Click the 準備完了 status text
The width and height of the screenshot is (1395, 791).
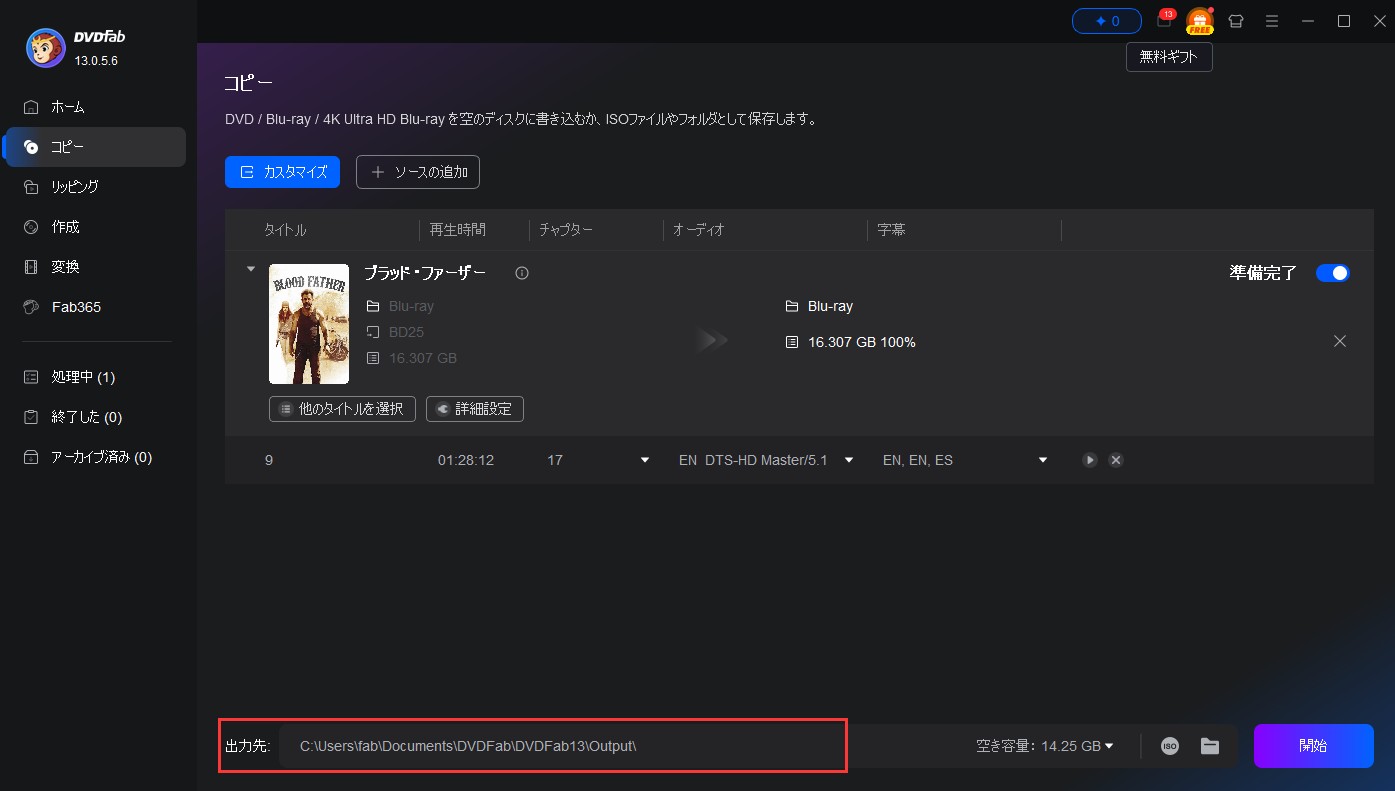tap(1263, 273)
